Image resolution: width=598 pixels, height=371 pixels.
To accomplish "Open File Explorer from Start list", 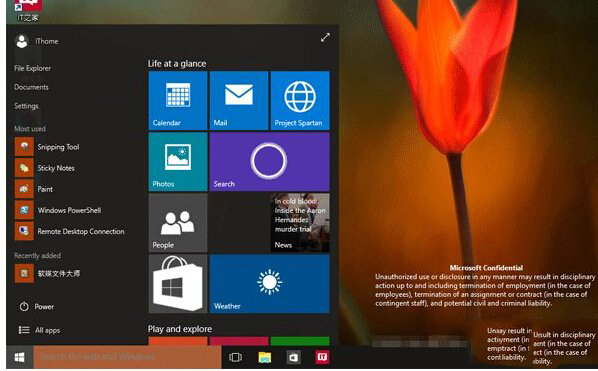I will pyautogui.click(x=32, y=68).
